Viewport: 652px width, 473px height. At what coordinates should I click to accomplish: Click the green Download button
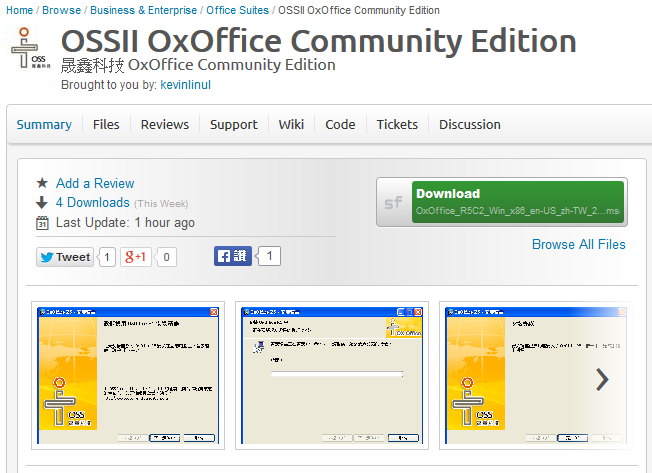(x=518, y=202)
